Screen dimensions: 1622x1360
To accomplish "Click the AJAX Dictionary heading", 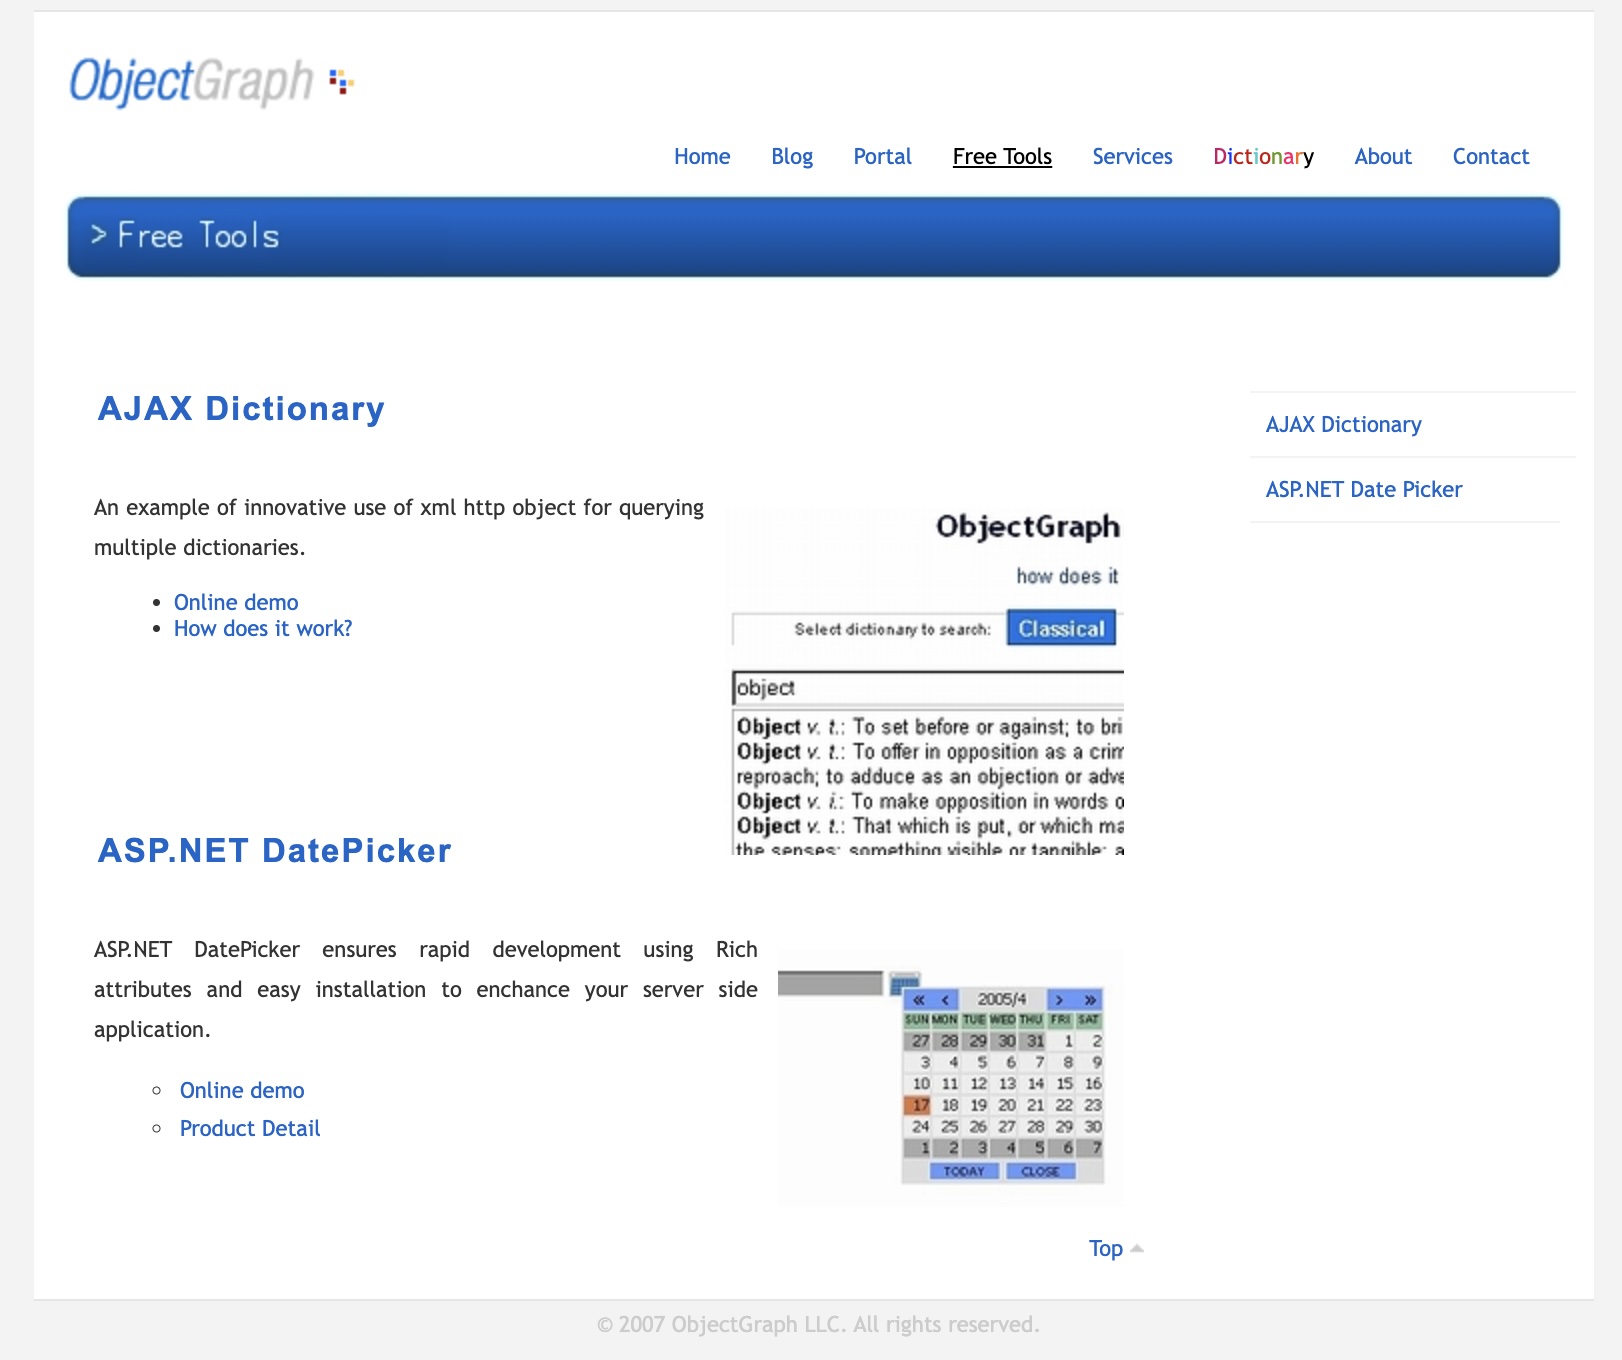I will point(241,409).
